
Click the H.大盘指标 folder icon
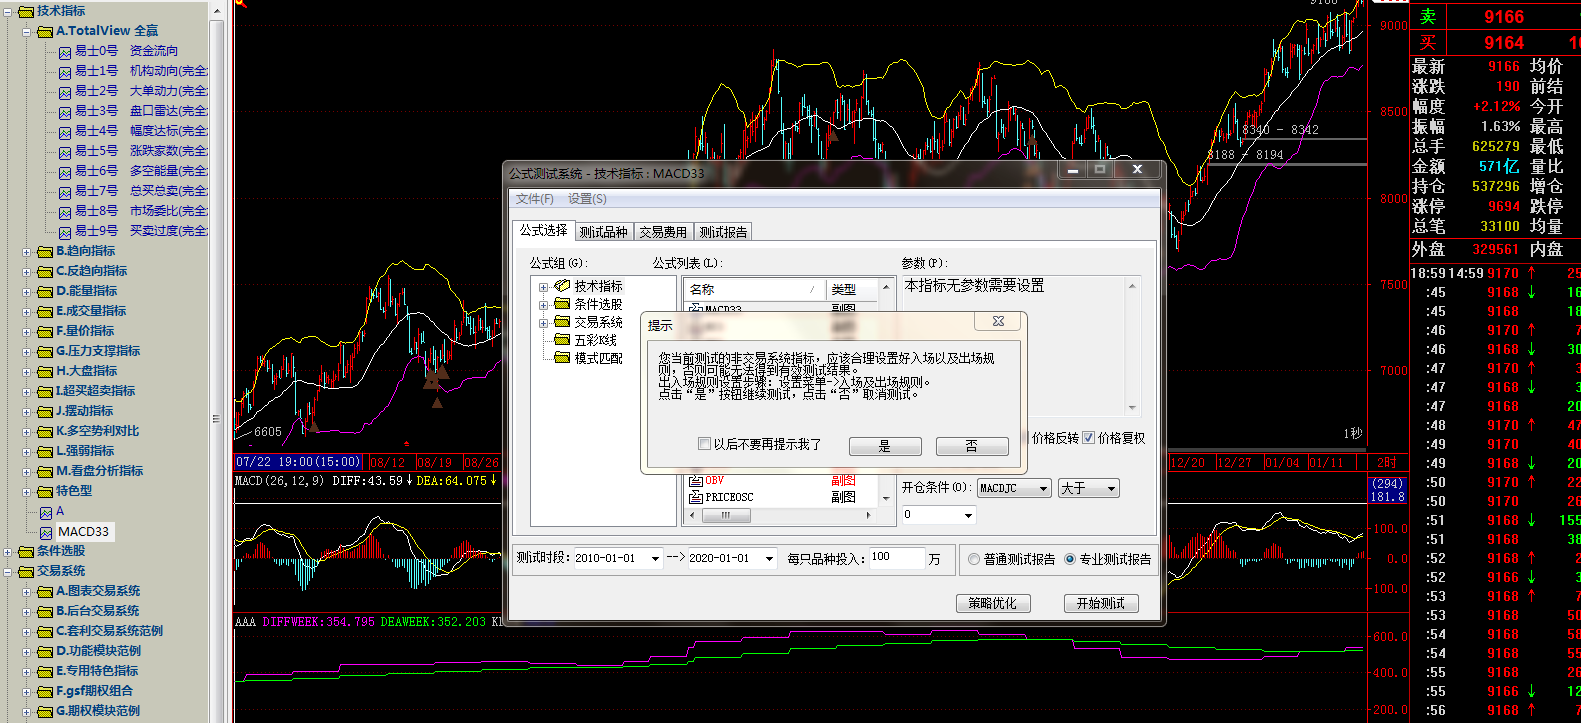(45, 372)
